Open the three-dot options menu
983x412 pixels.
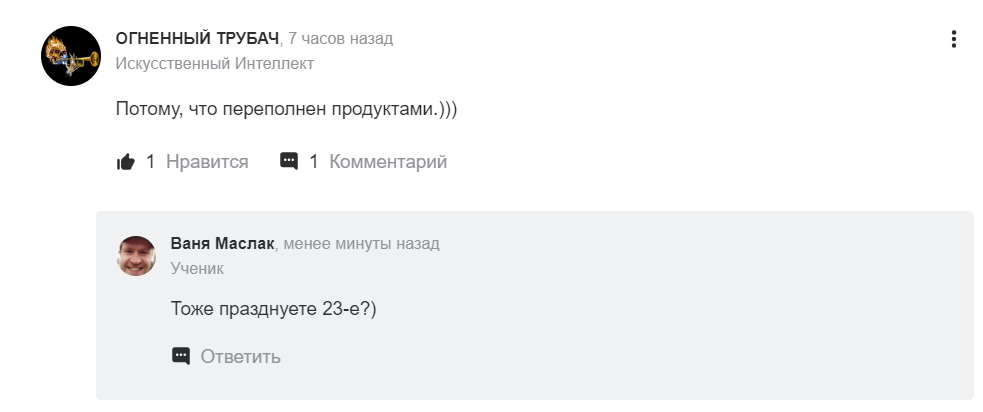[x=954, y=39]
